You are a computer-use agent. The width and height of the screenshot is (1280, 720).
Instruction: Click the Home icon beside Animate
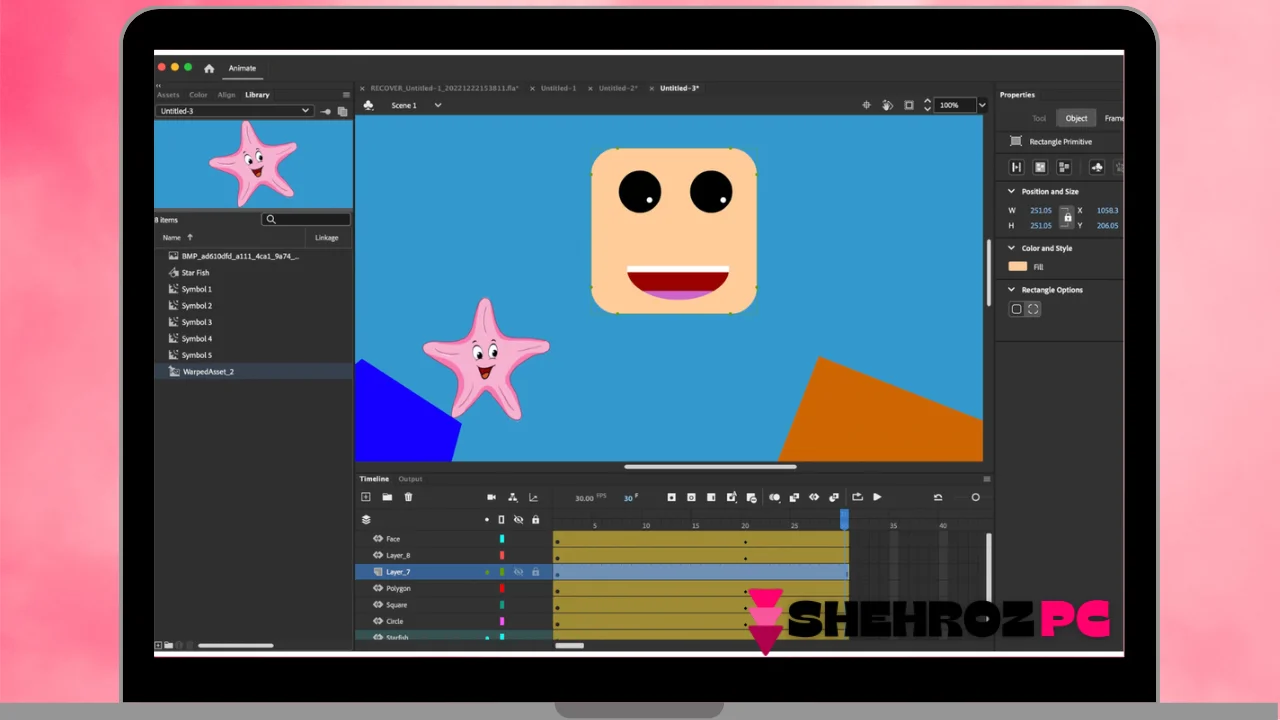point(209,68)
